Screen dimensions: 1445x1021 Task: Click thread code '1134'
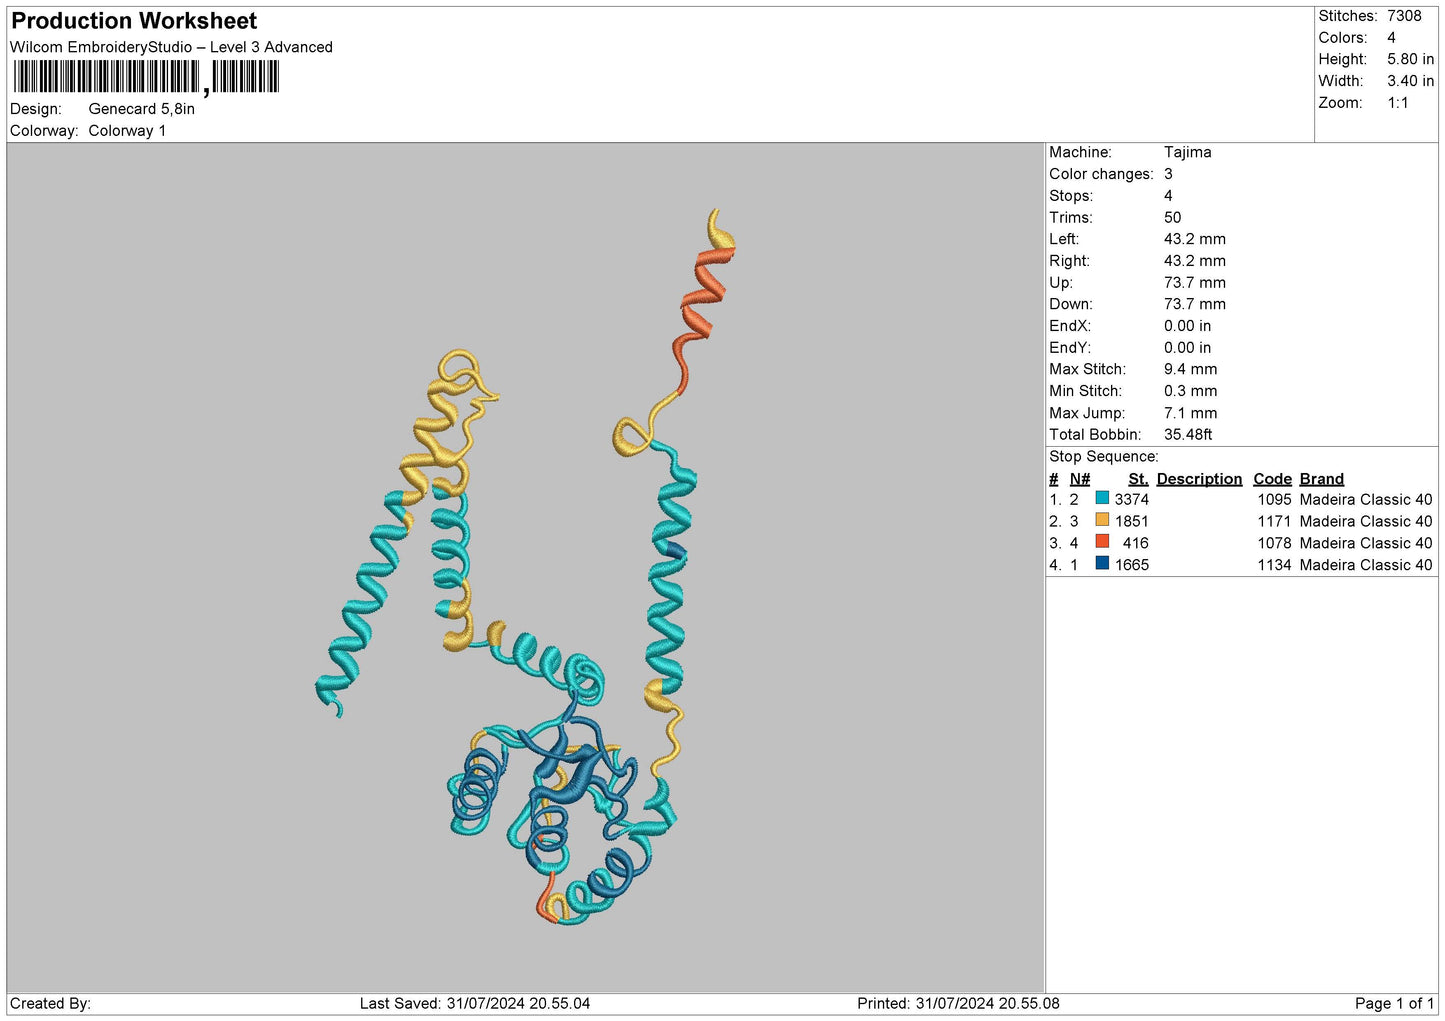1275,566
